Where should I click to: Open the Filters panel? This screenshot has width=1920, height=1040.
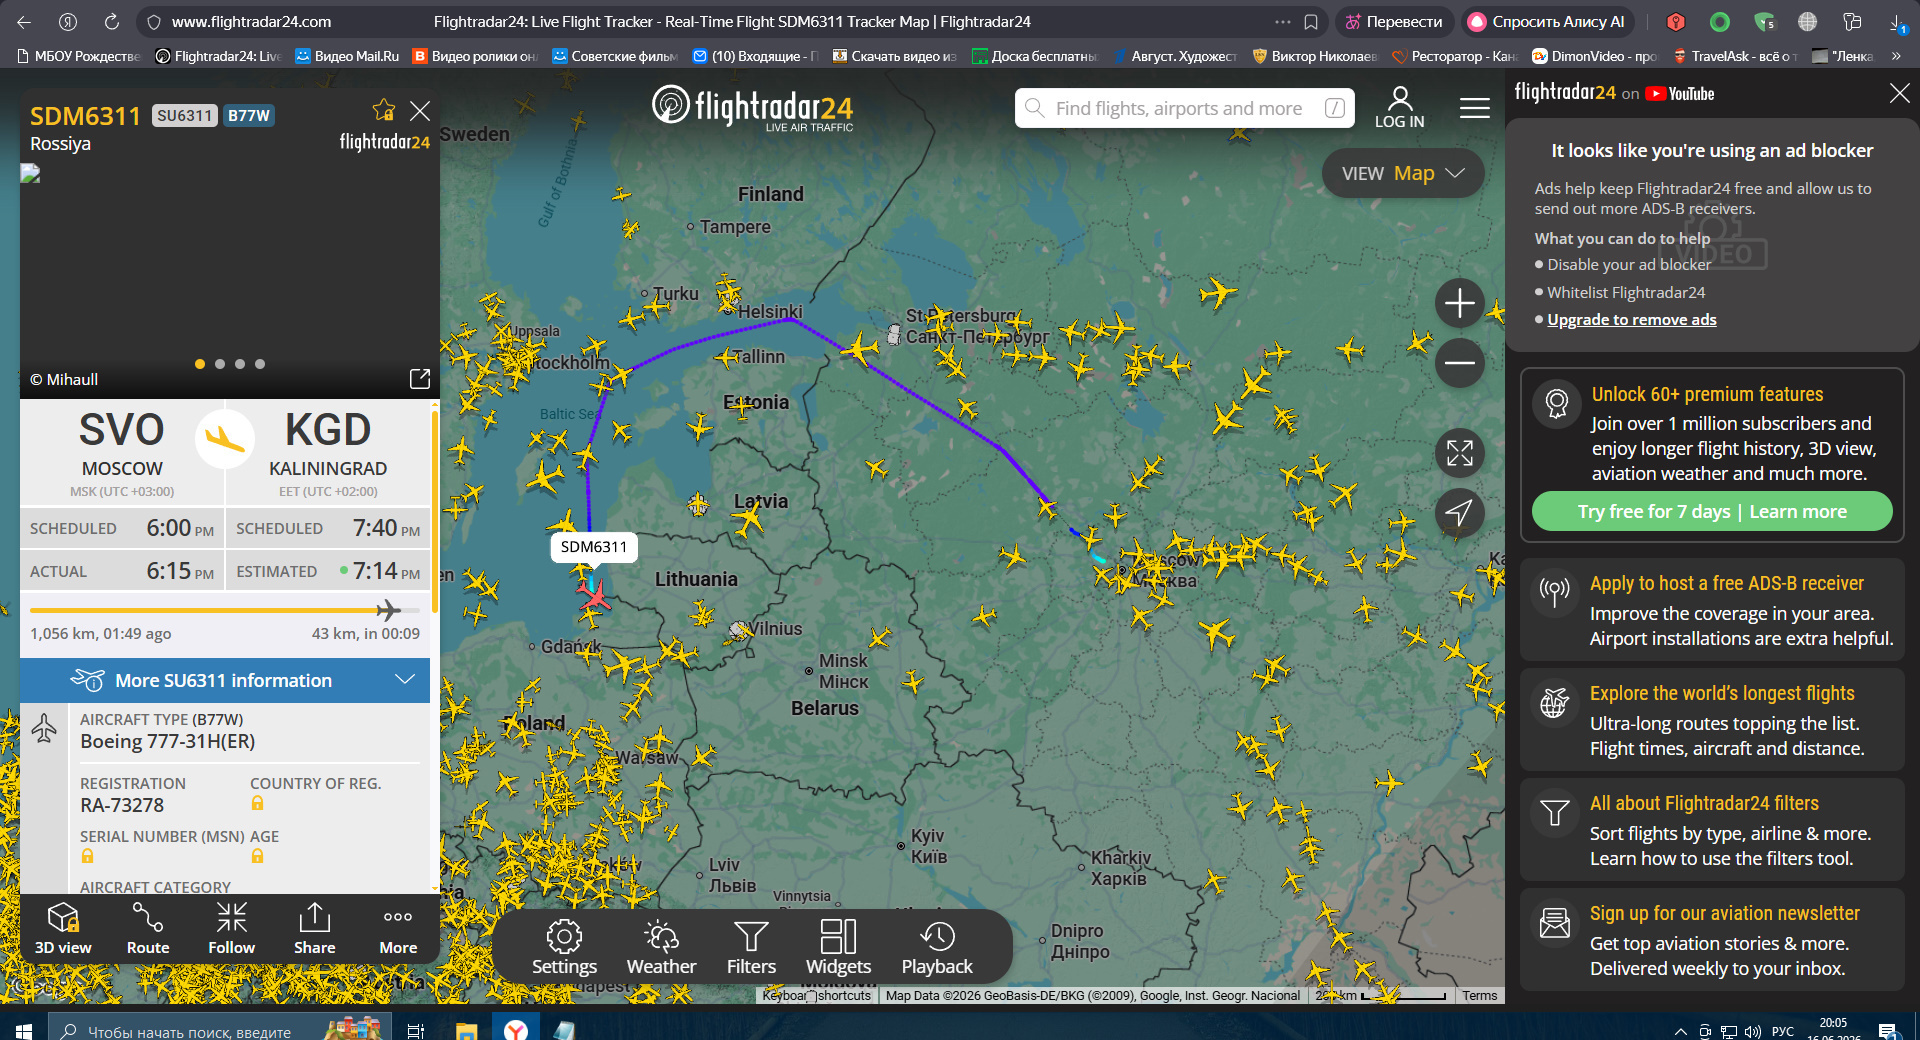pos(751,947)
